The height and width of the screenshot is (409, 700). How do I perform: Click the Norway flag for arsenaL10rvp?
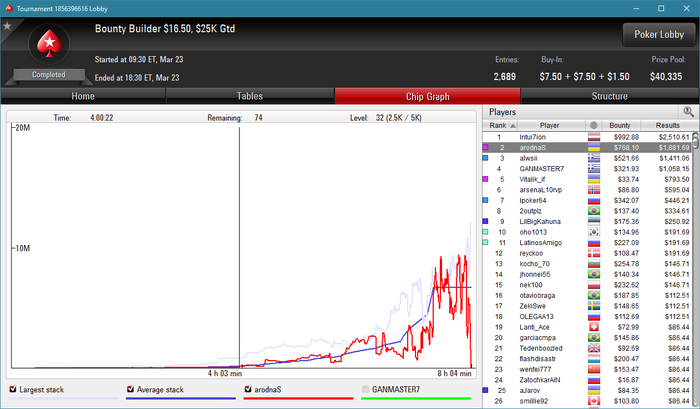594,190
